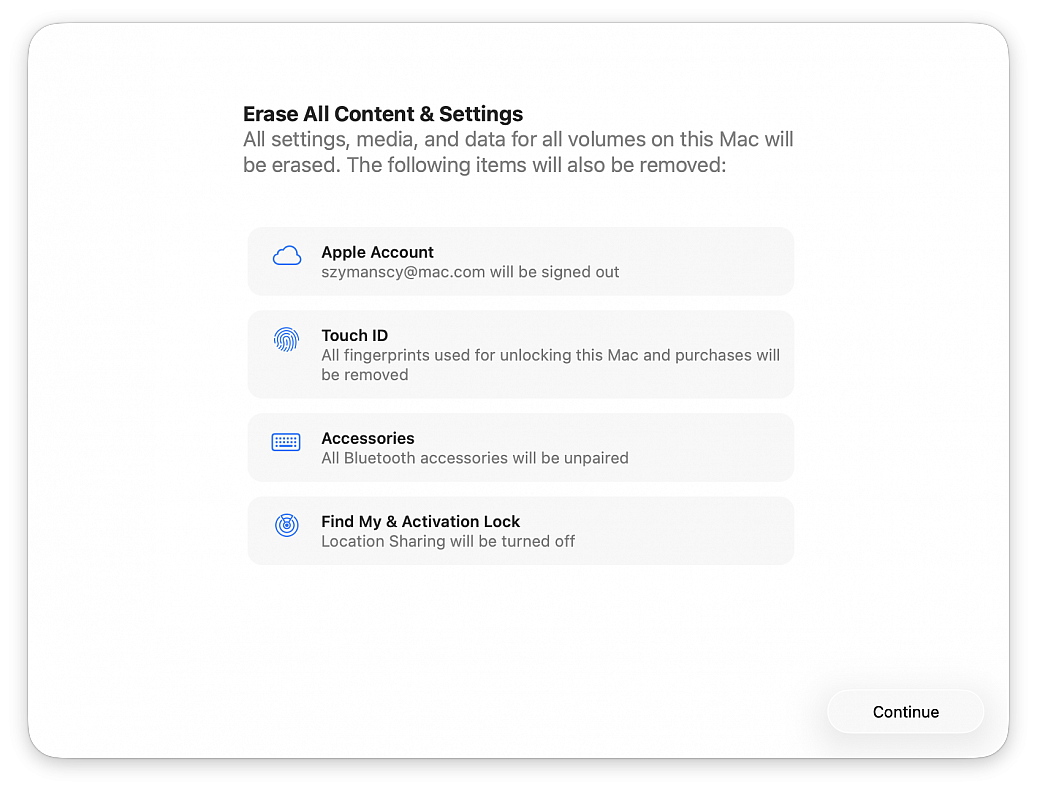
Task: Click the Touch ID fingerprint icon
Action: coord(286,340)
